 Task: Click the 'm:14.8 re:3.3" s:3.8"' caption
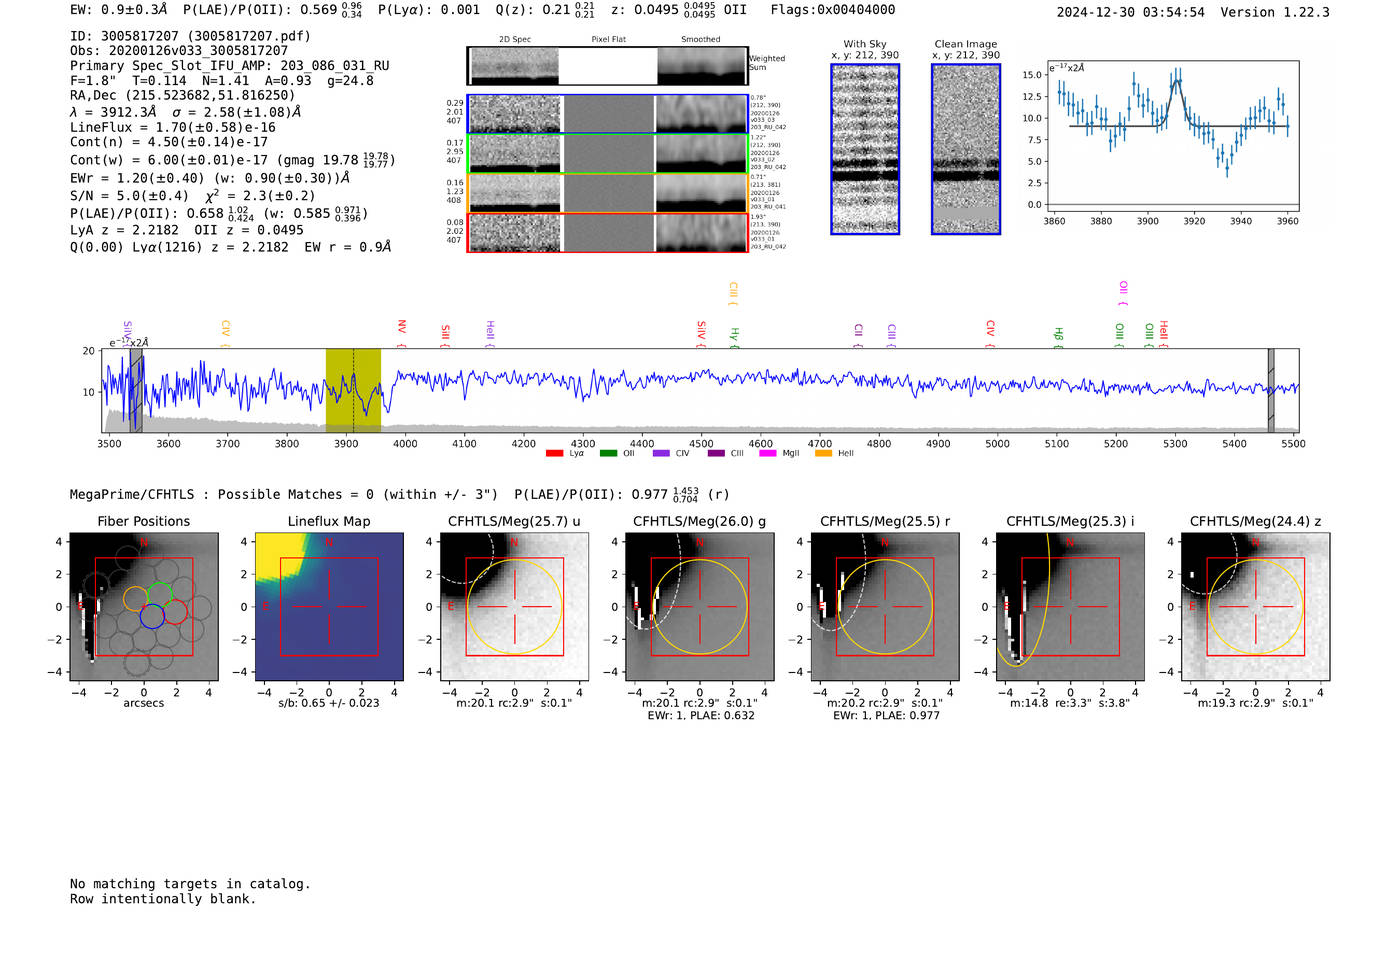[x=1070, y=703]
